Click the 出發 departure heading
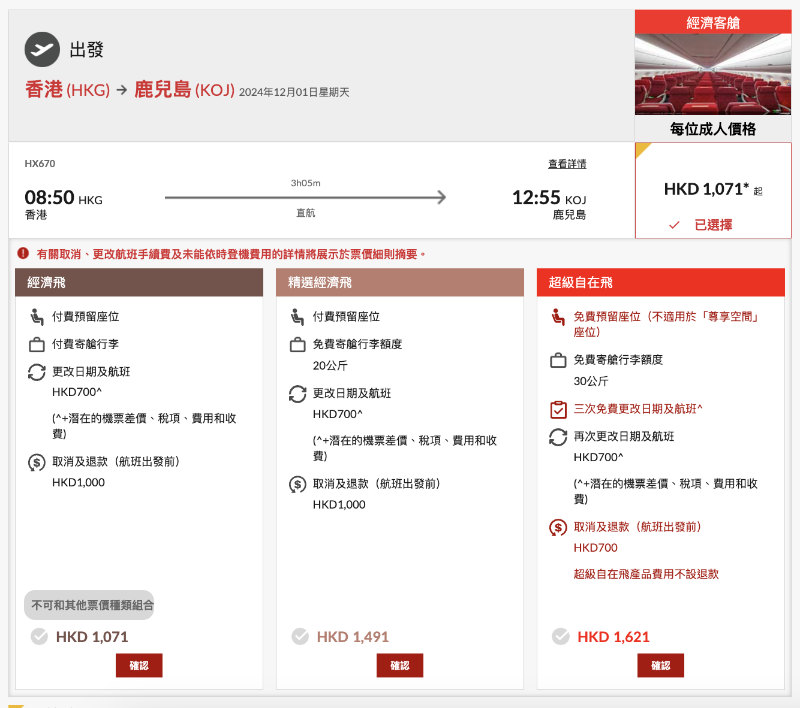Viewport: 800px width, 708px height. (87, 49)
